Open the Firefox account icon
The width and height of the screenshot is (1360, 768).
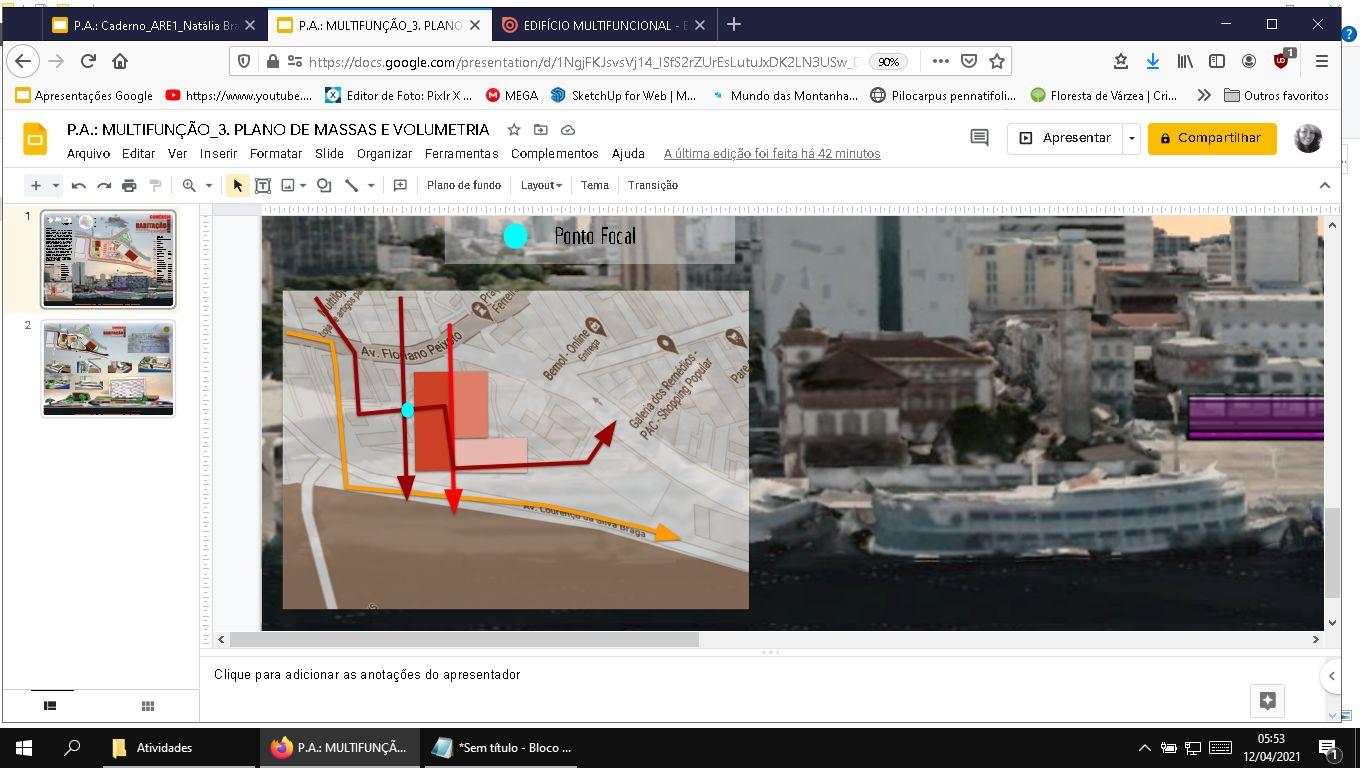[x=1249, y=61]
